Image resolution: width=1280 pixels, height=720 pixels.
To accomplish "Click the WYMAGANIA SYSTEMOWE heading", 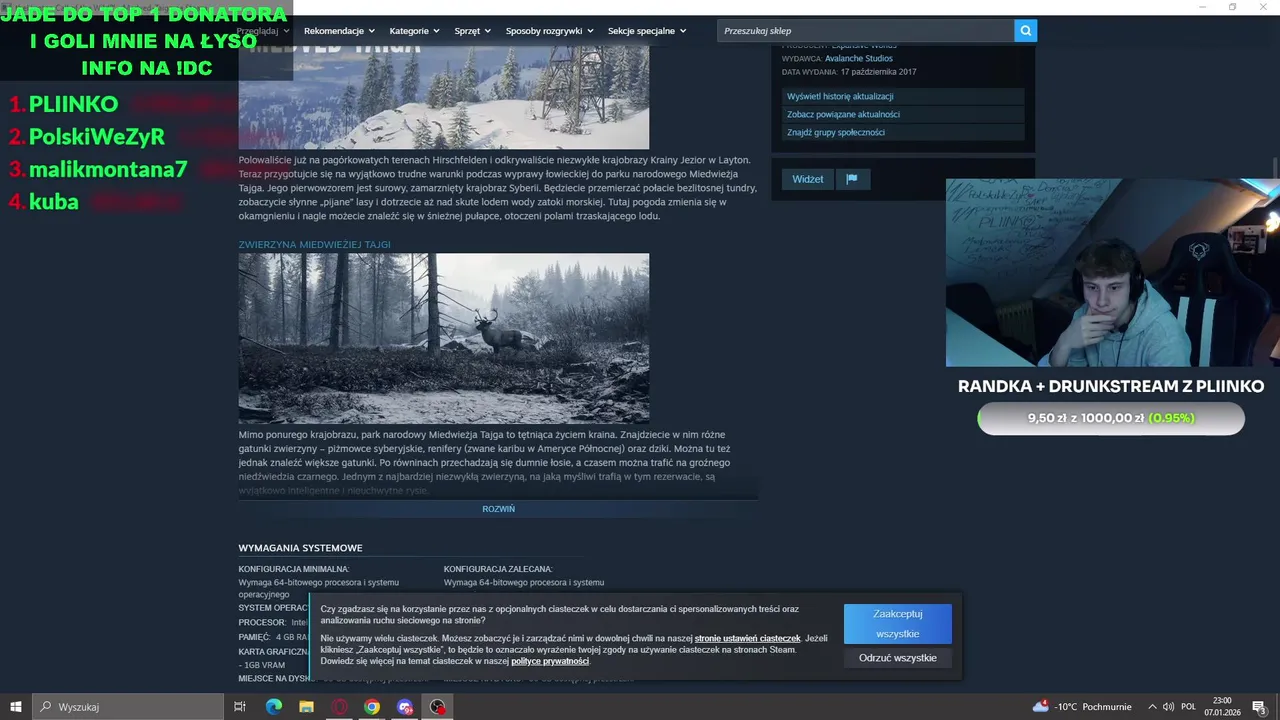I will [300, 548].
